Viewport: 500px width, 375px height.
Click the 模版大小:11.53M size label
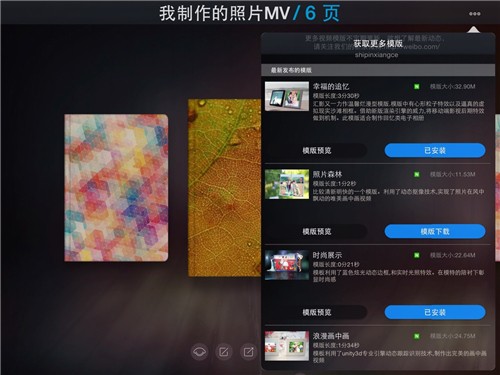pos(452,174)
